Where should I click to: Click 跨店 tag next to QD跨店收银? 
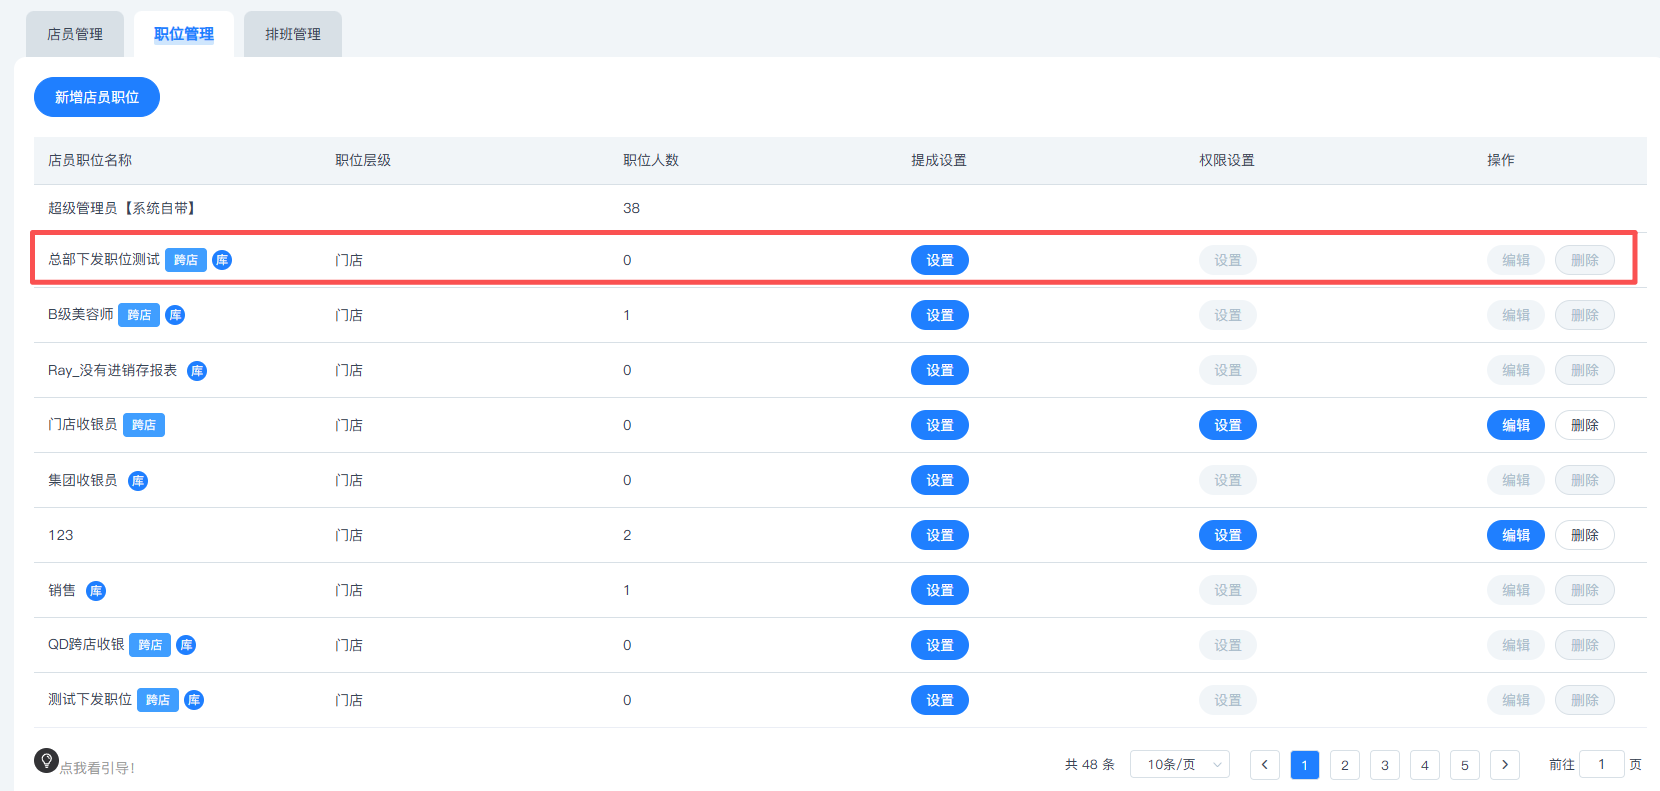click(x=150, y=645)
